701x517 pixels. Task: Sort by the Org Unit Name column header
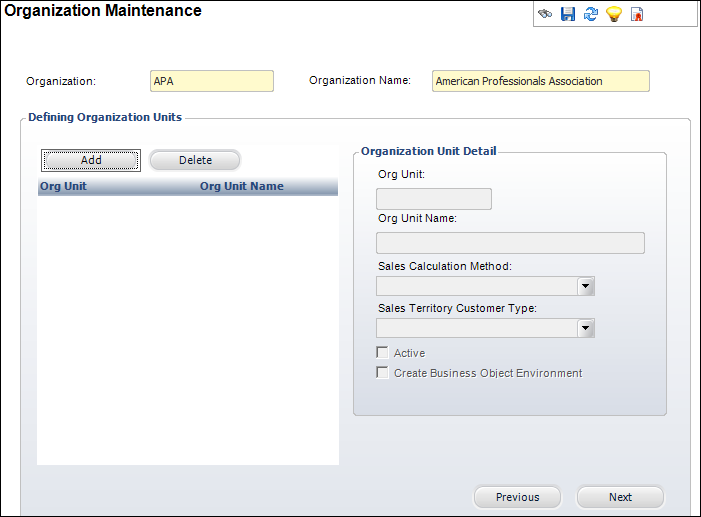[x=241, y=186]
